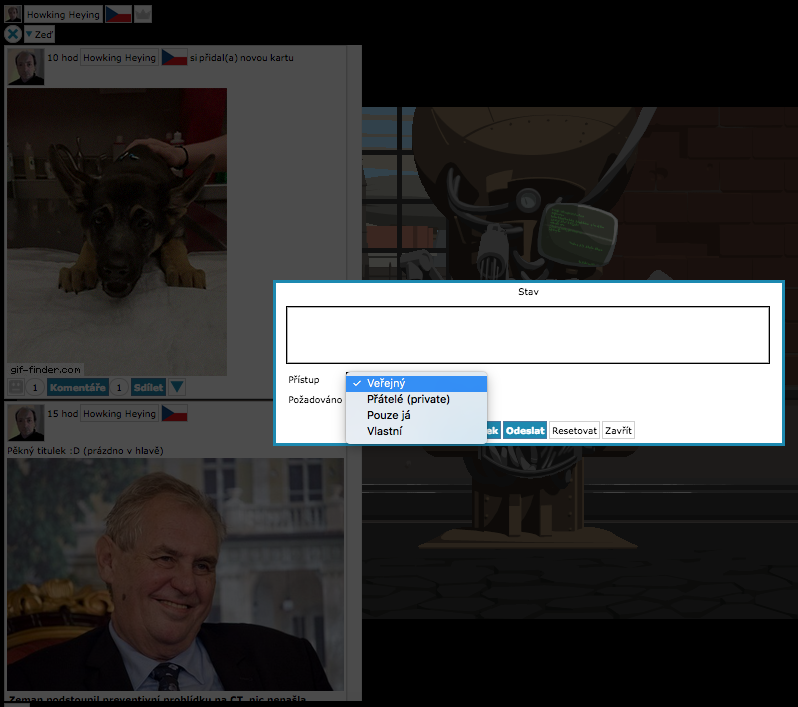This screenshot has width=798, height=707.
Task: Click the Odeslat button
Action: tap(525, 431)
